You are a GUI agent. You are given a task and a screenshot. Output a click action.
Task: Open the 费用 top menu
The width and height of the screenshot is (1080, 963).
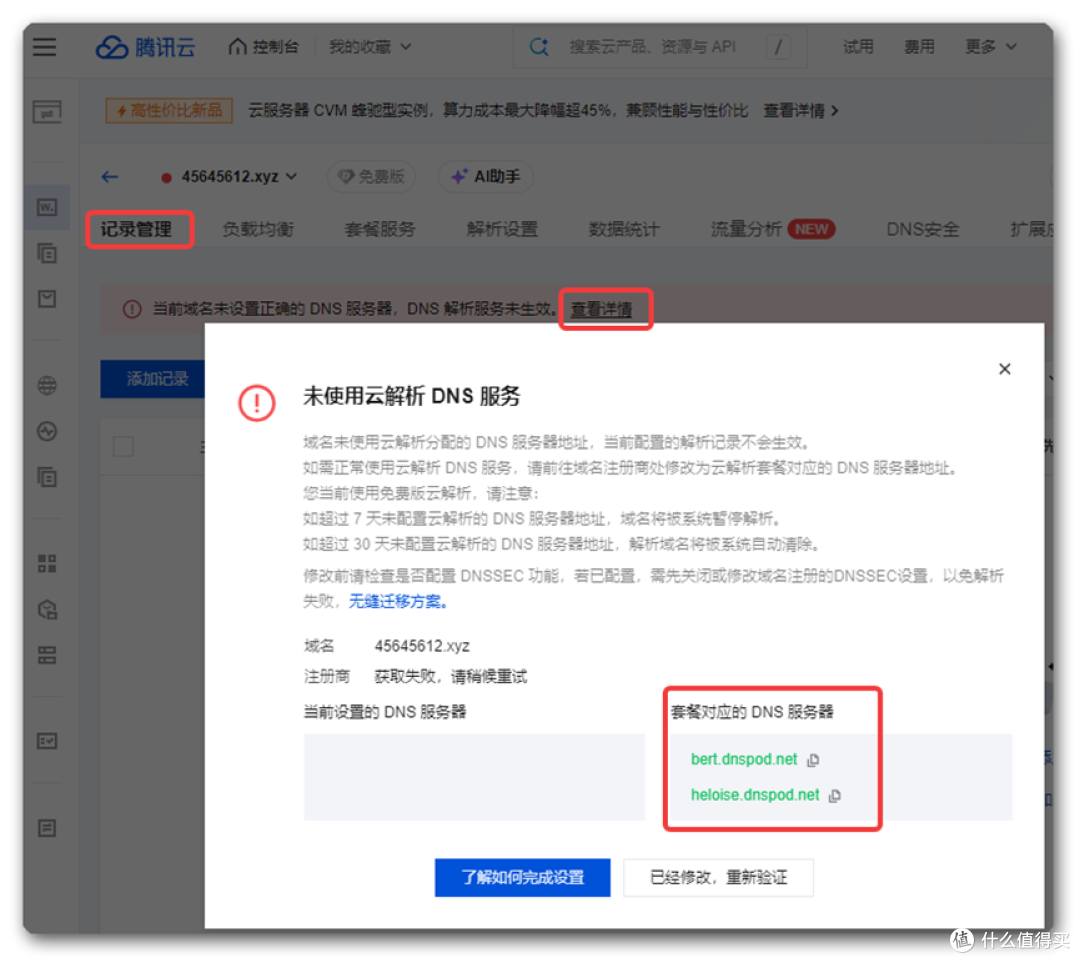(919, 47)
